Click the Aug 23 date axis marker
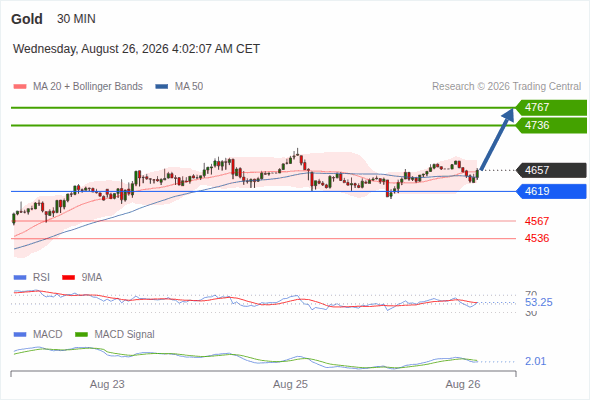 click(107, 384)
